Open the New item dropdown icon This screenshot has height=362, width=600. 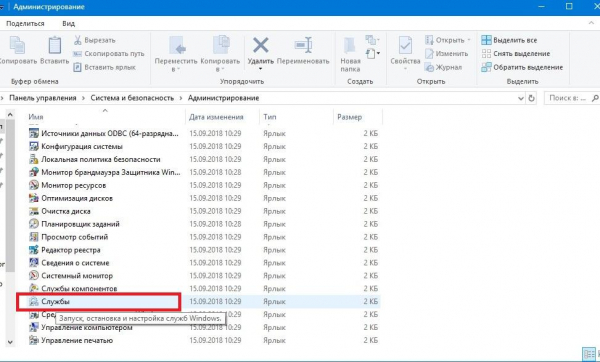tap(372, 40)
